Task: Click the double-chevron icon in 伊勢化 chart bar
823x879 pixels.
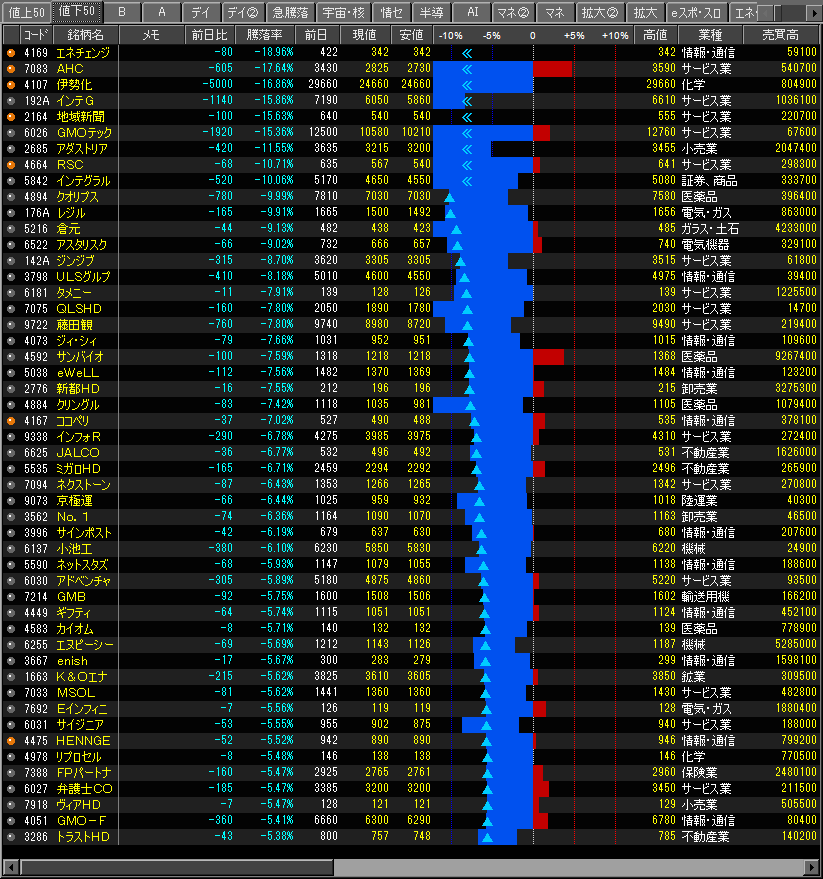Action: click(x=466, y=84)
